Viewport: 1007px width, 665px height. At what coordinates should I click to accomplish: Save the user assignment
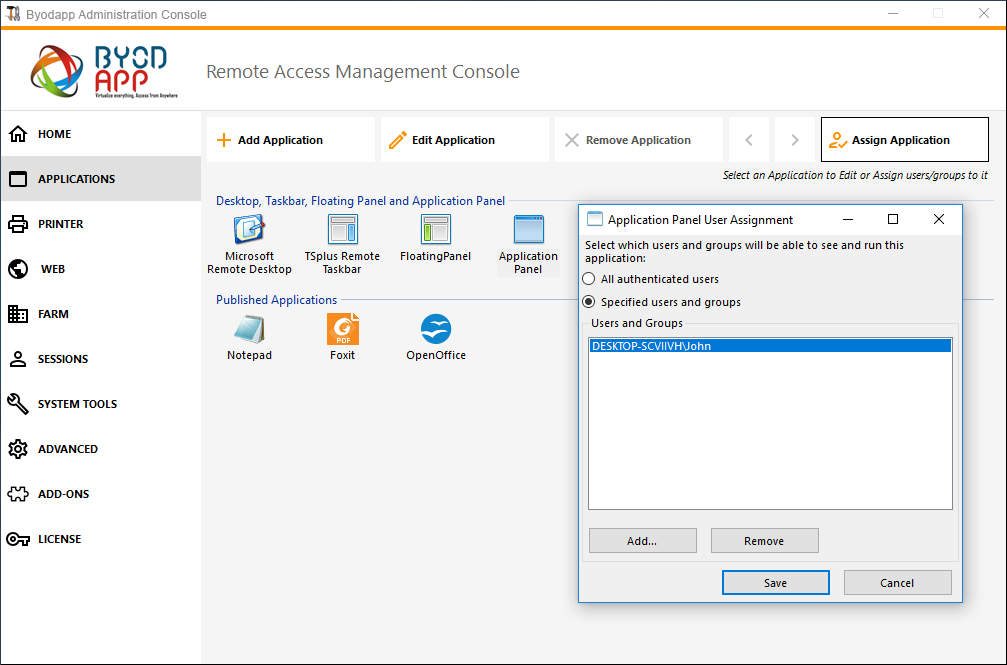click(776, 582)
